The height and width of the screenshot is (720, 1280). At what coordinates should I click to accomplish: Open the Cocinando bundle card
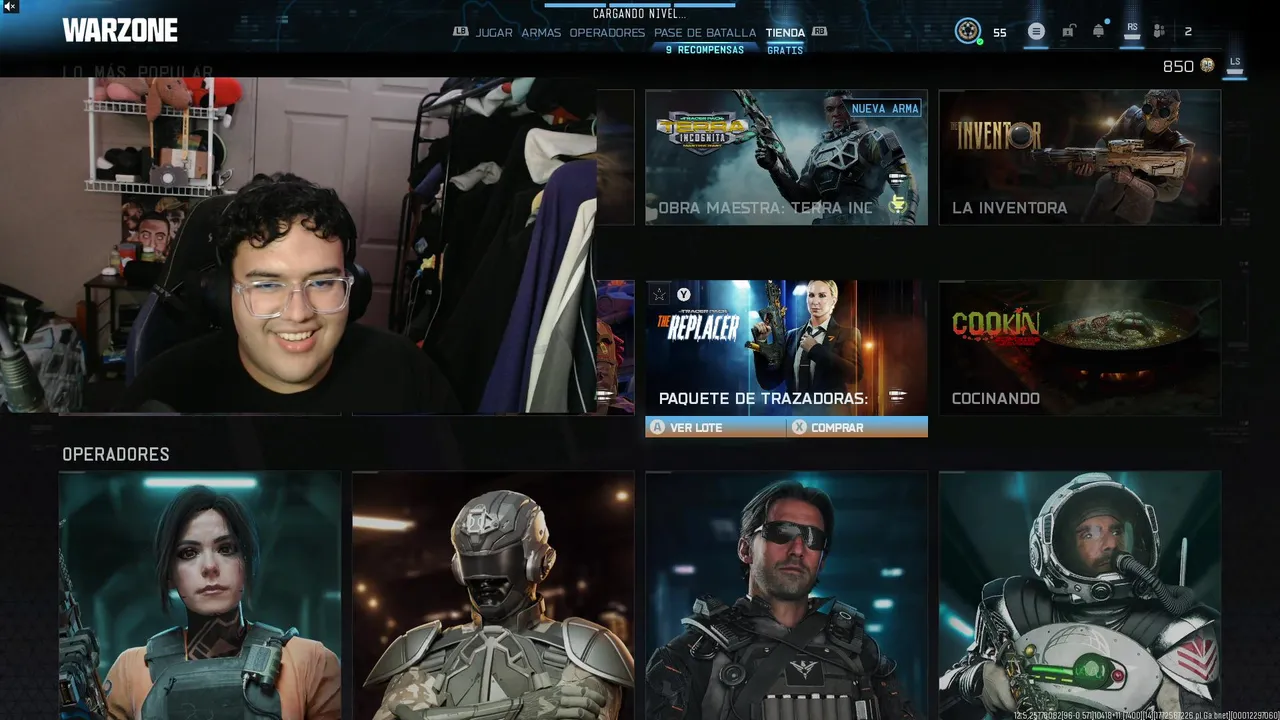pos(1079,348)
